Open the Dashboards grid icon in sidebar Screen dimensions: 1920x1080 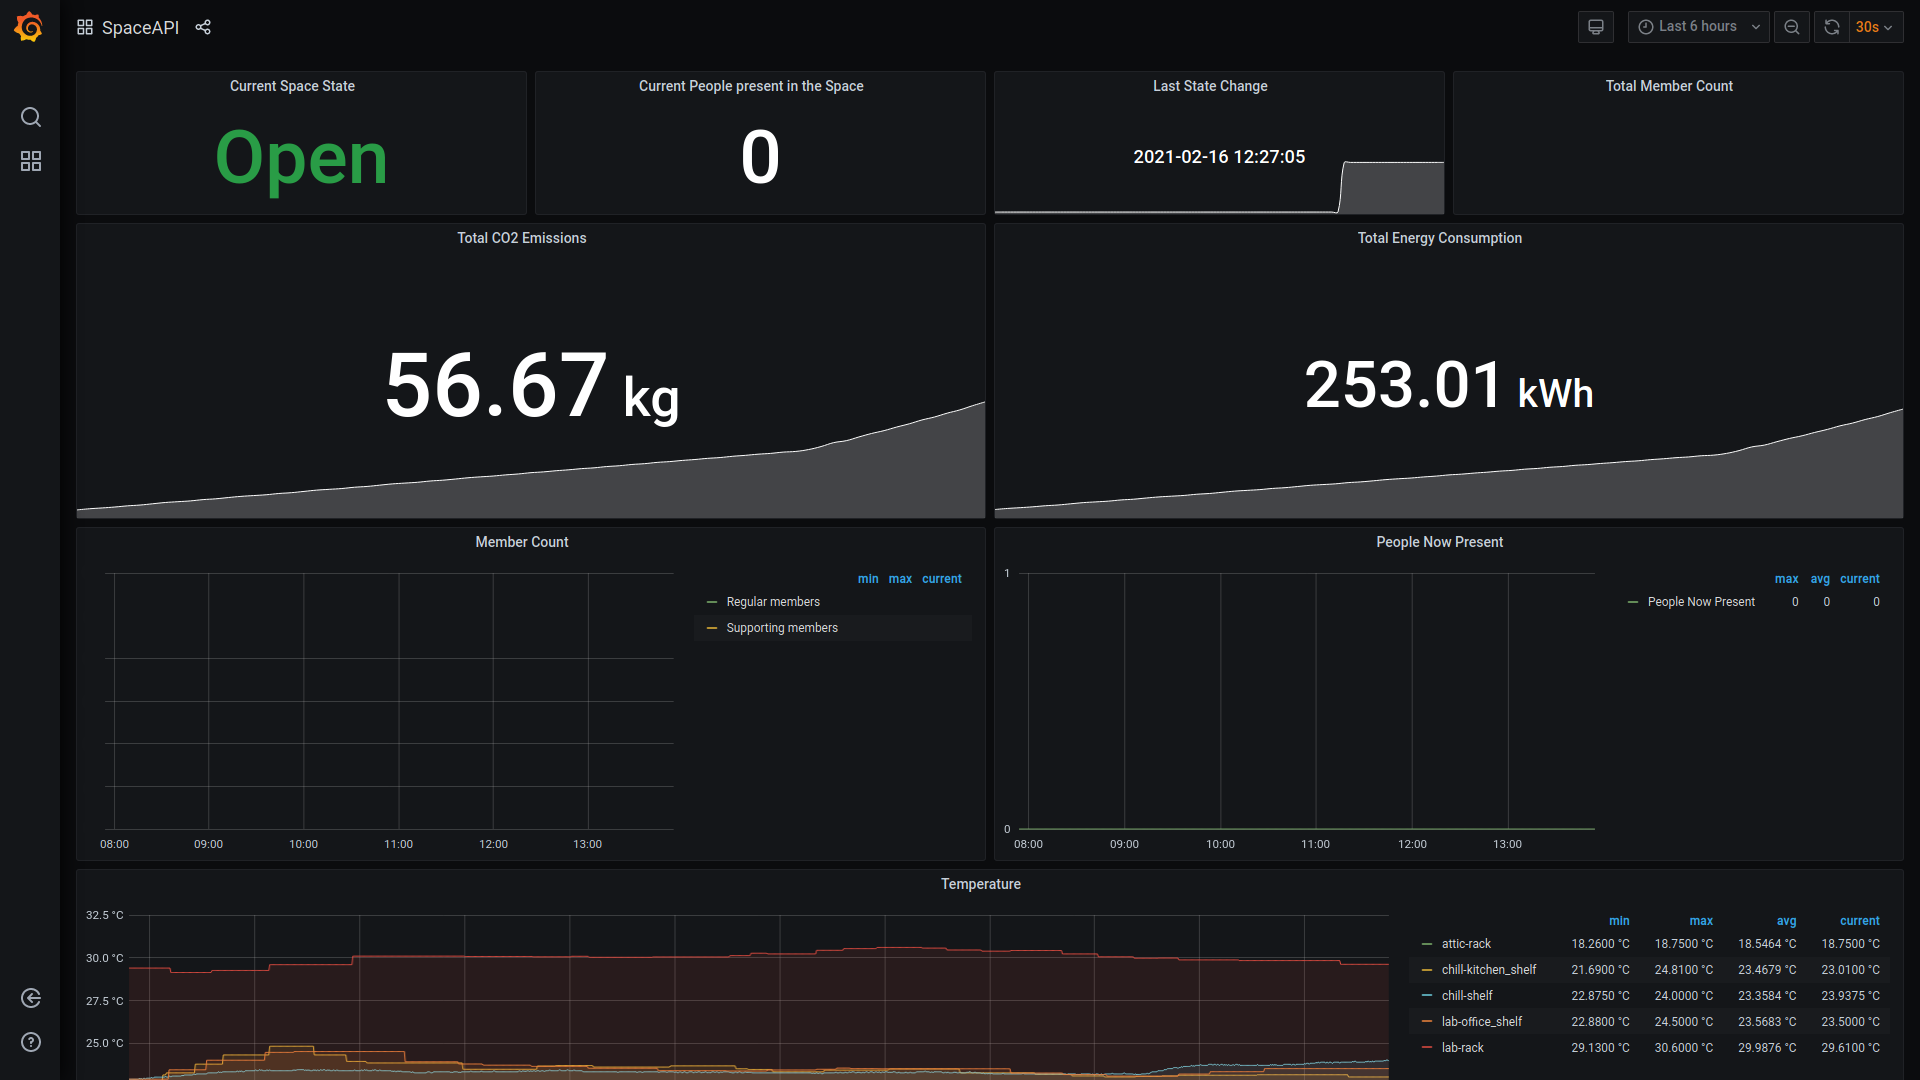tap(31, 161)
